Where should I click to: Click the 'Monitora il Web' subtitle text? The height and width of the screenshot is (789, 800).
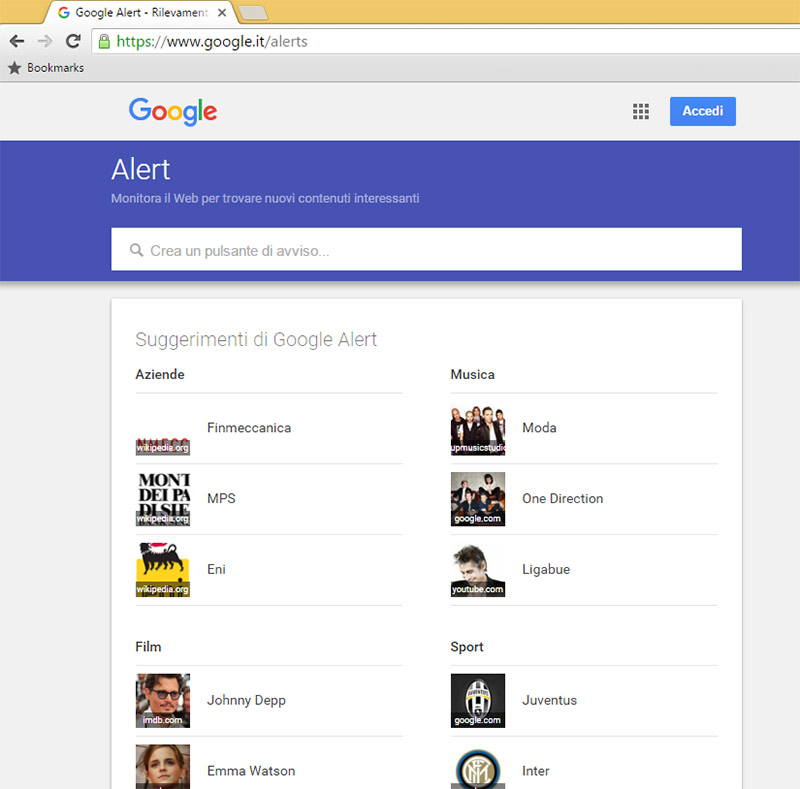265,198
